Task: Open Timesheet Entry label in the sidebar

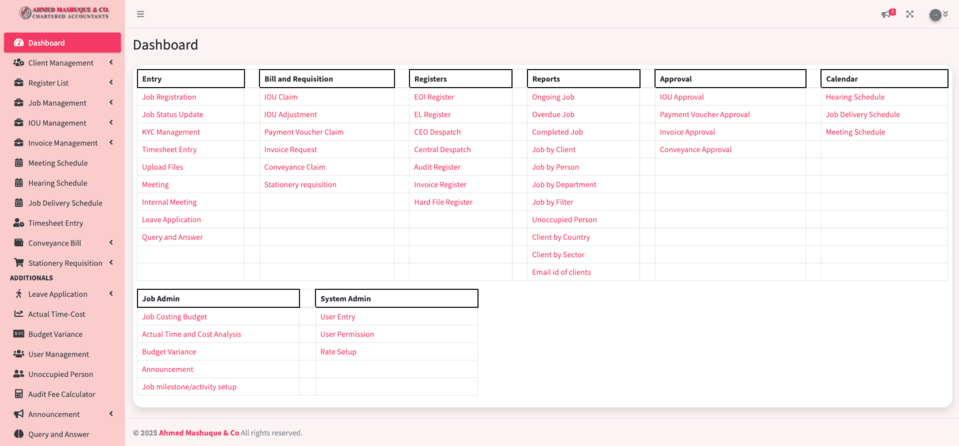Action: (56, 223)
